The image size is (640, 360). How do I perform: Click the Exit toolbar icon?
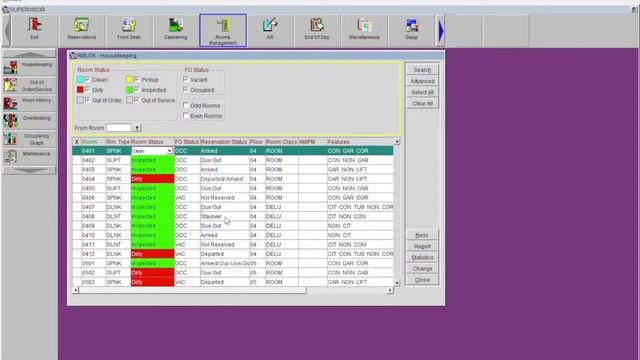34,30
